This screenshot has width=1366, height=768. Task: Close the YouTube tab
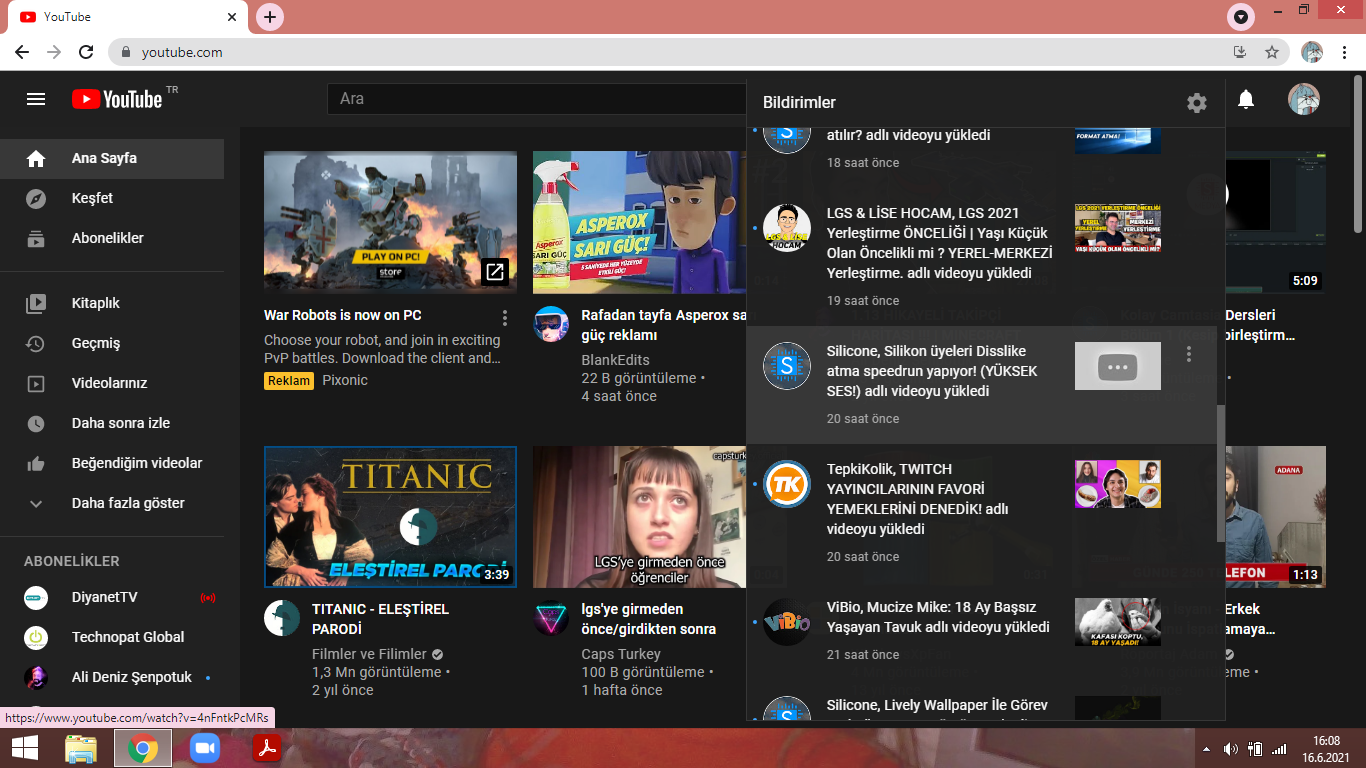pyautogui.click(x=232, y=17)
